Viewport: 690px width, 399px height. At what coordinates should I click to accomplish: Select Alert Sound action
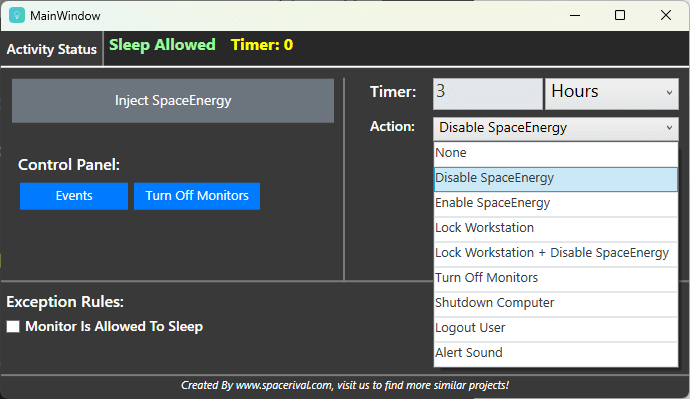coord(556,354)
